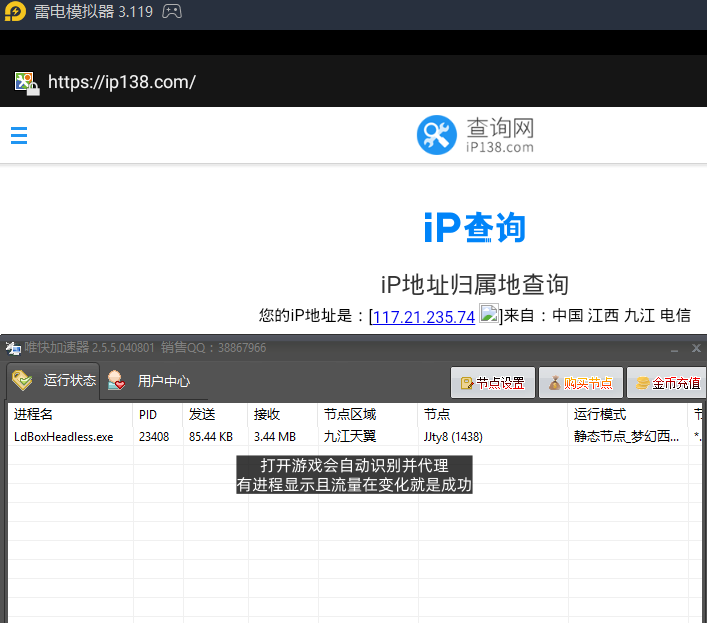Click the https://ip138.com/ address bar
The height and width of the screenshot is (623, 707).
[x=122, y=82]
